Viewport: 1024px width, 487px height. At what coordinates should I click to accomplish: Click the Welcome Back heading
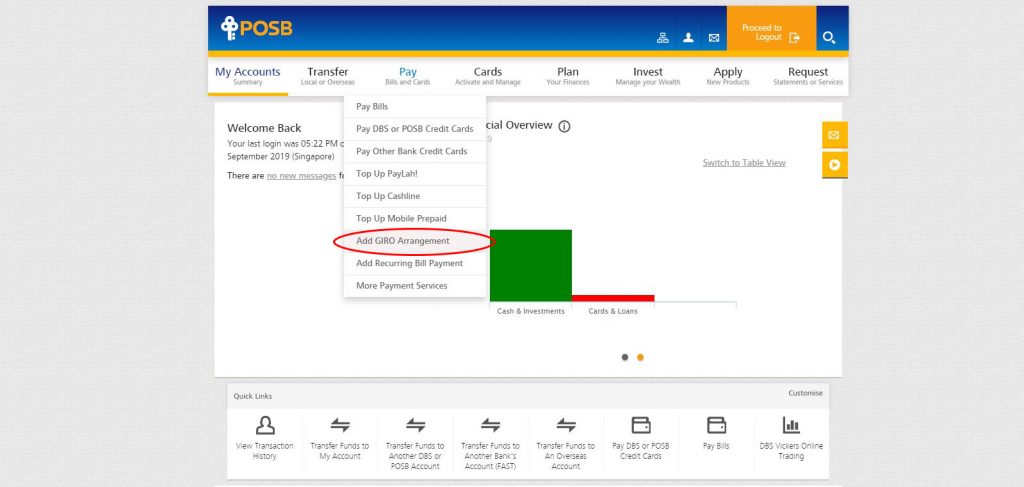[264, 128]
